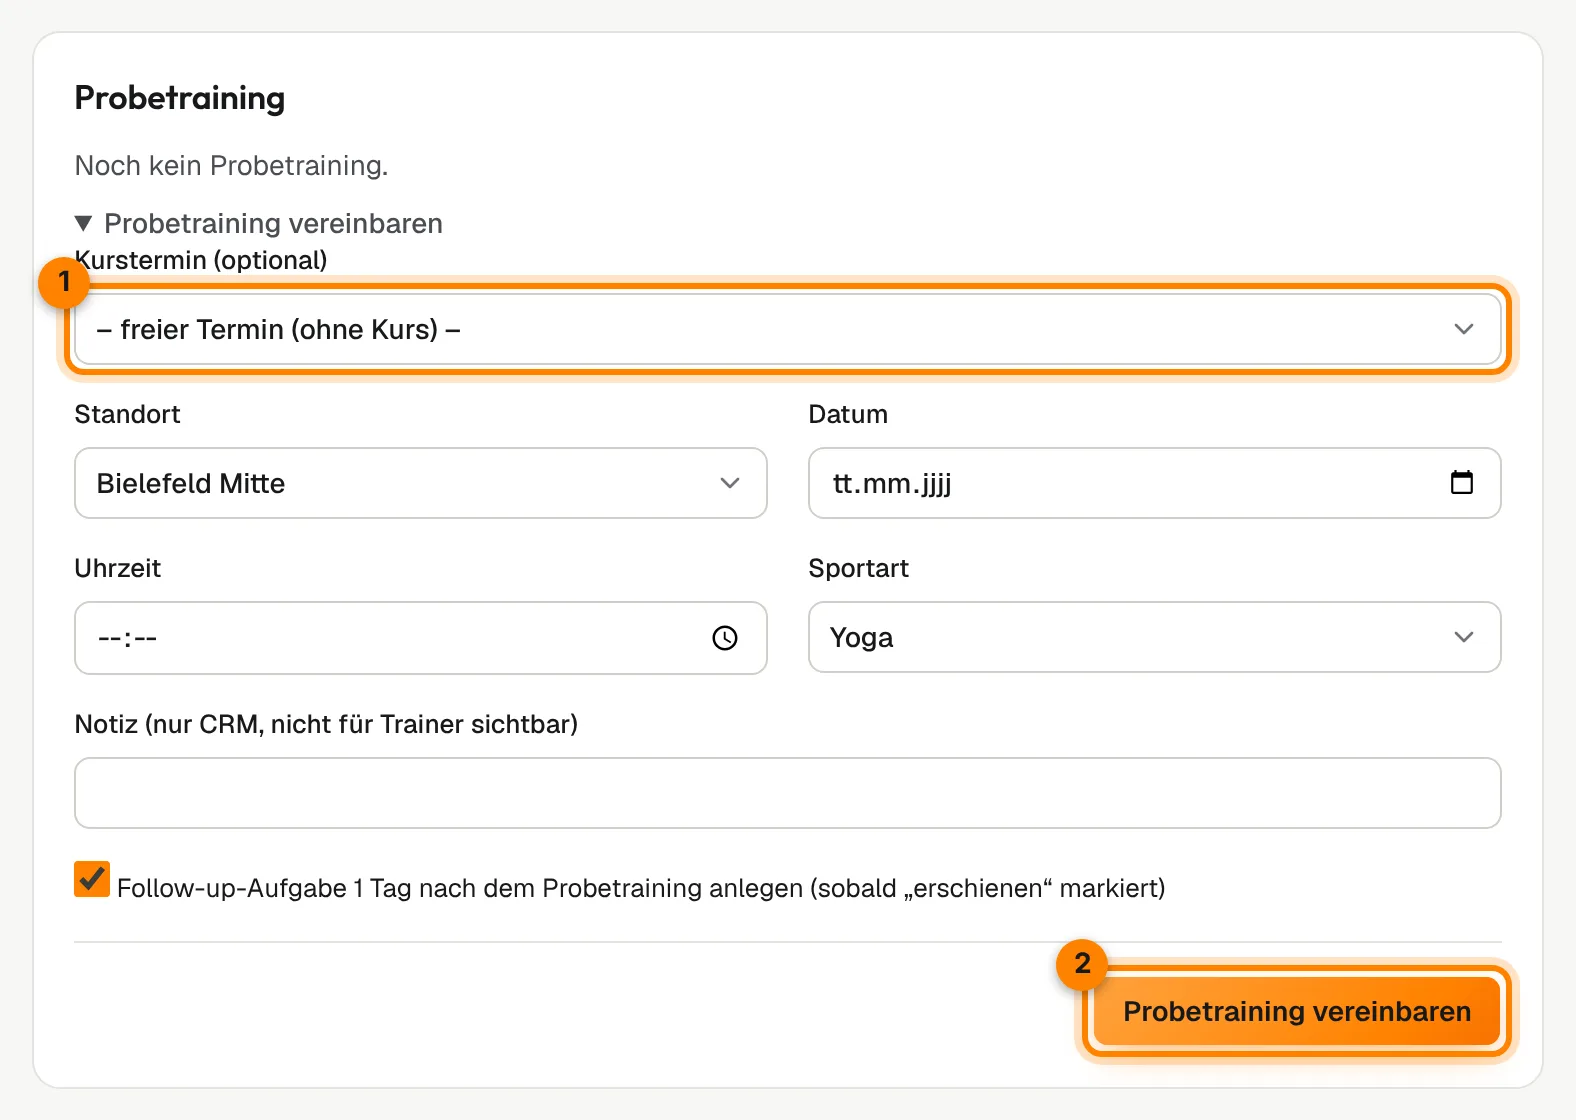This screenshot has width=1576, height=1120.
Task: Open the Kurstermin dropdown
Action: [788, 329]
